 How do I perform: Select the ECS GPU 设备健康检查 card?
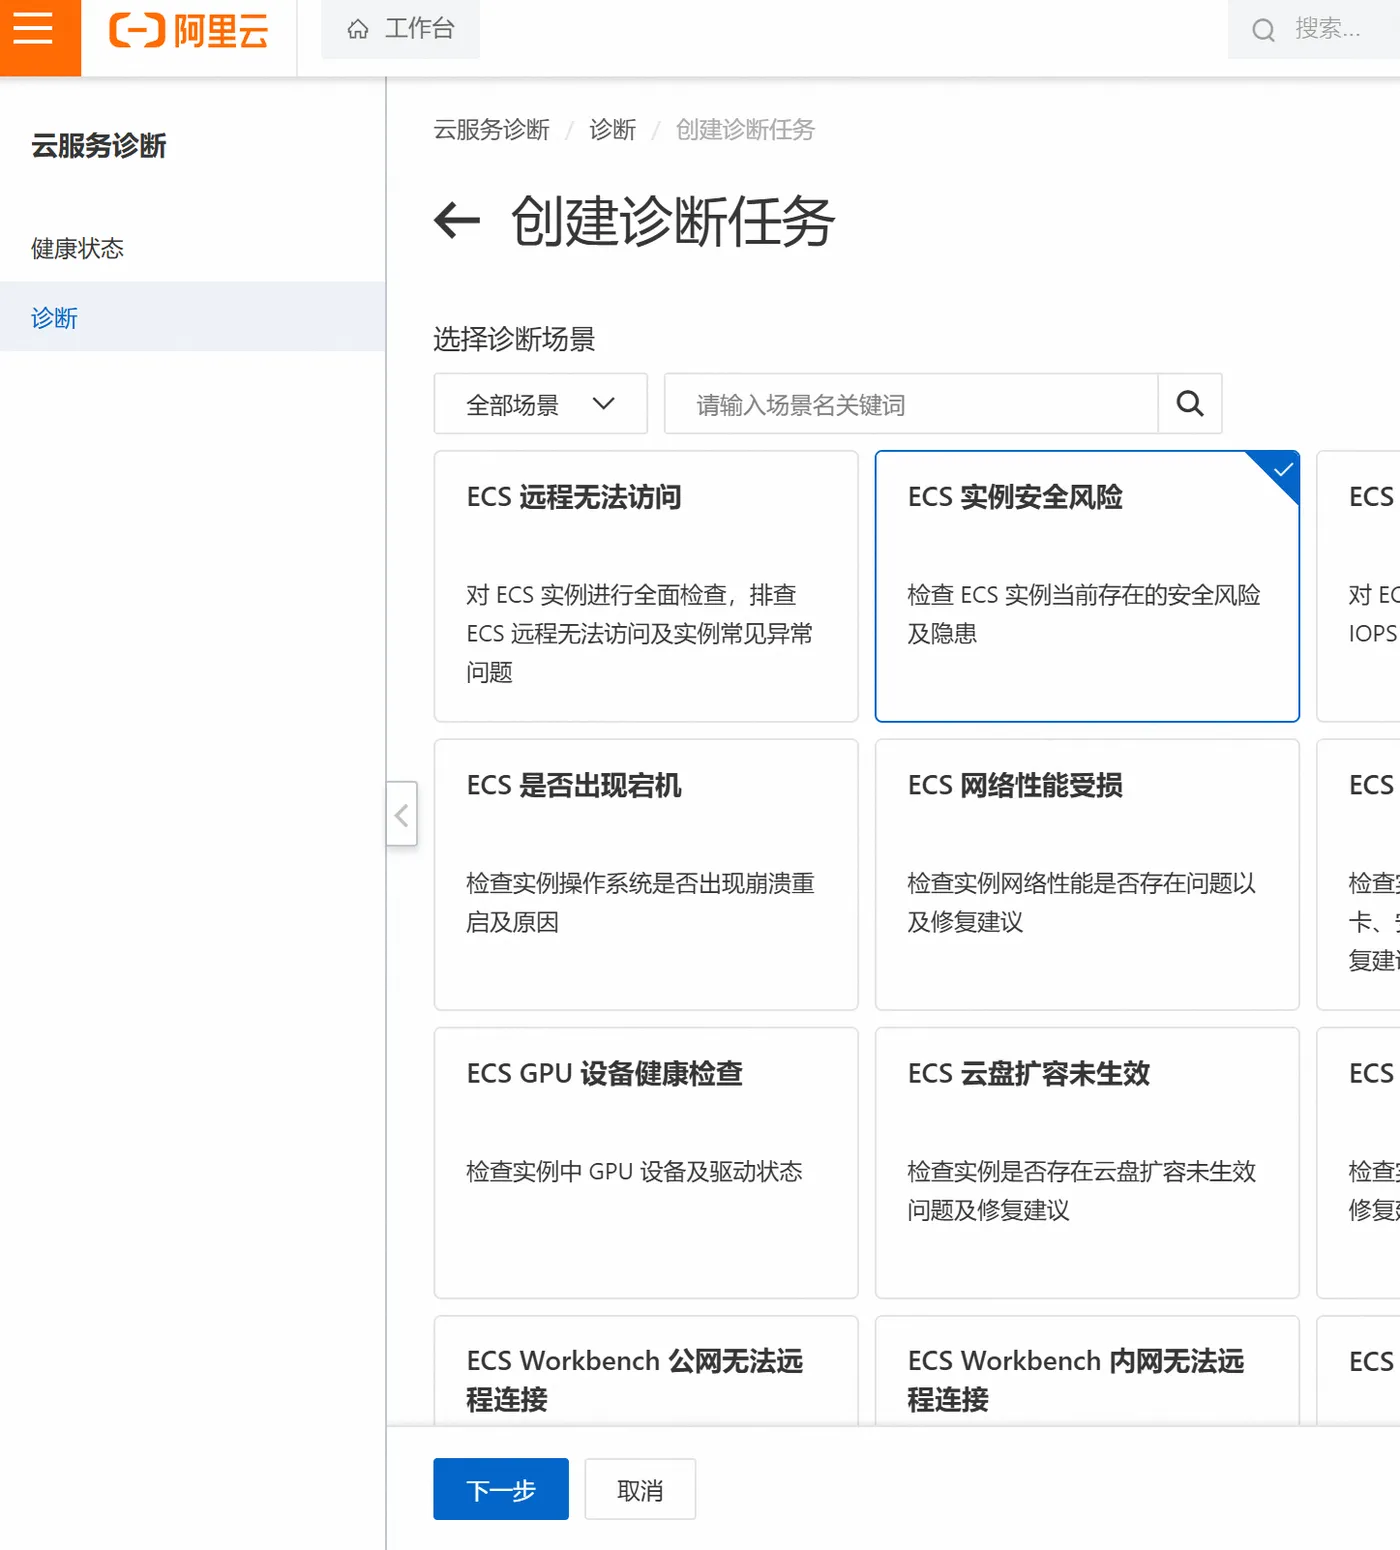(x=646, y=1163)
